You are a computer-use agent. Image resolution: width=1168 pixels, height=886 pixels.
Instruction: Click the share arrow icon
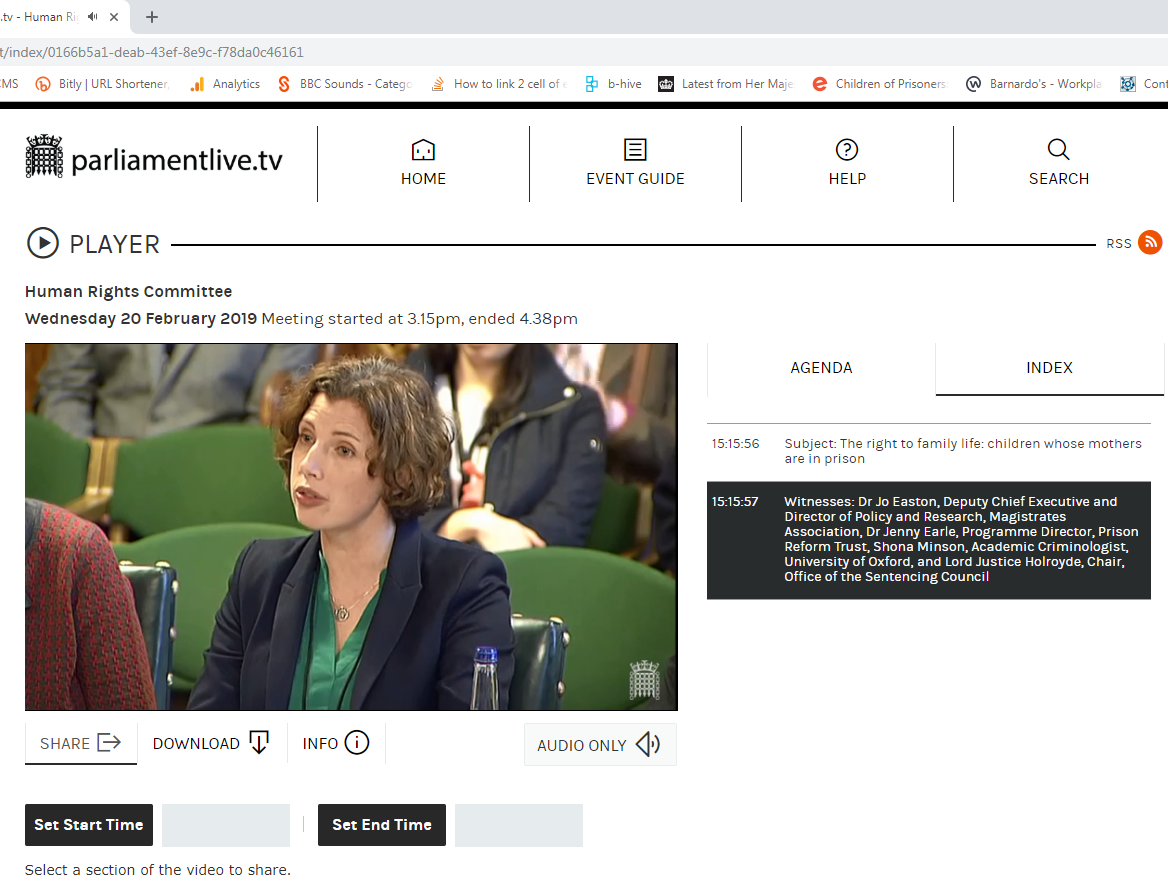pyautogui.click(x=109, y=742)
